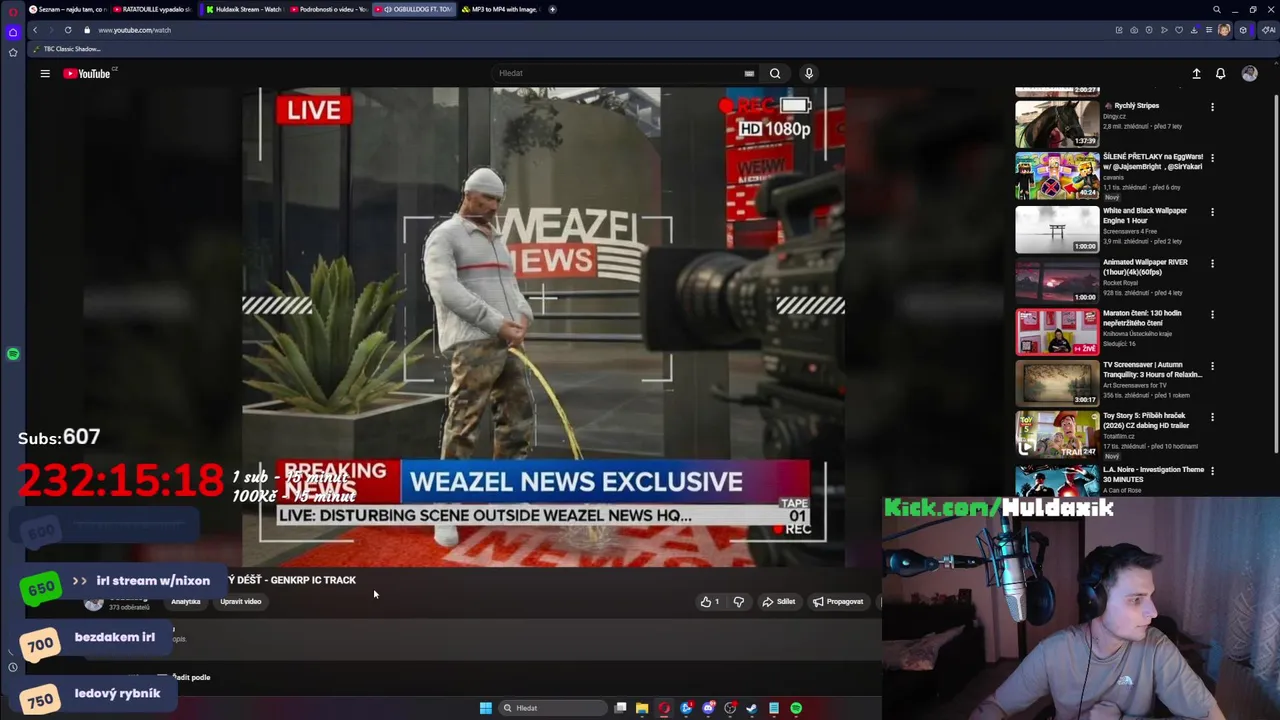This screenshot has width=1280, height=720.
Task: Open Steam from the taskbar
Action: click(x=752, y=708)
